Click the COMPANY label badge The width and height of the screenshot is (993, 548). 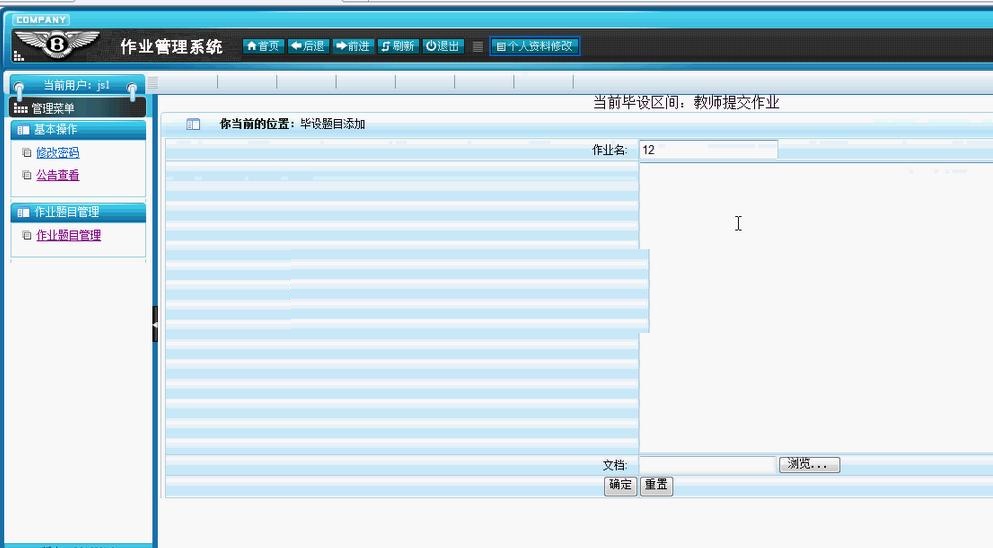pos(41,20)
